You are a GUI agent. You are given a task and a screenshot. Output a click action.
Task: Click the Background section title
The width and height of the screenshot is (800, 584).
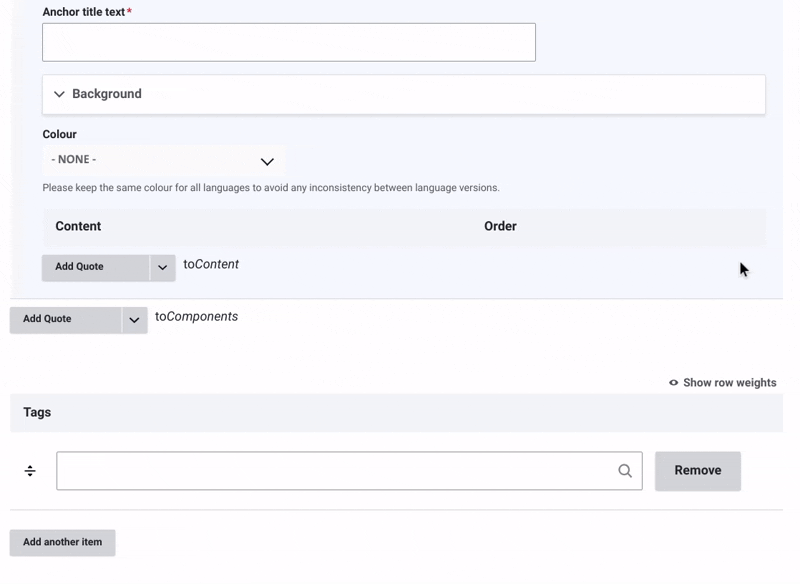(x=107, y=94)
